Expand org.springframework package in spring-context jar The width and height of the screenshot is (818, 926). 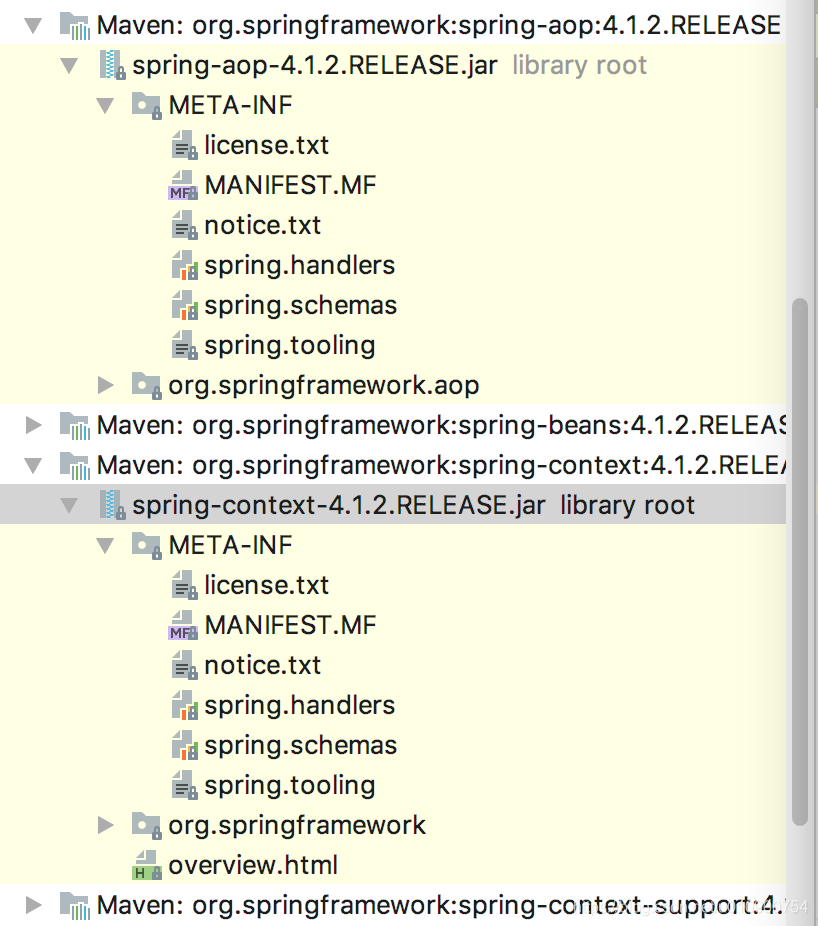coord(105,825)
